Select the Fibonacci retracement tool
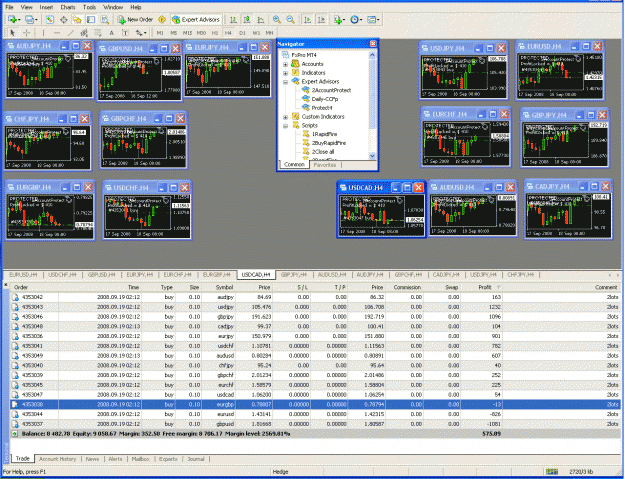This screenshot has height=479, width=625. pyautogui.click(x=98, y=33)
